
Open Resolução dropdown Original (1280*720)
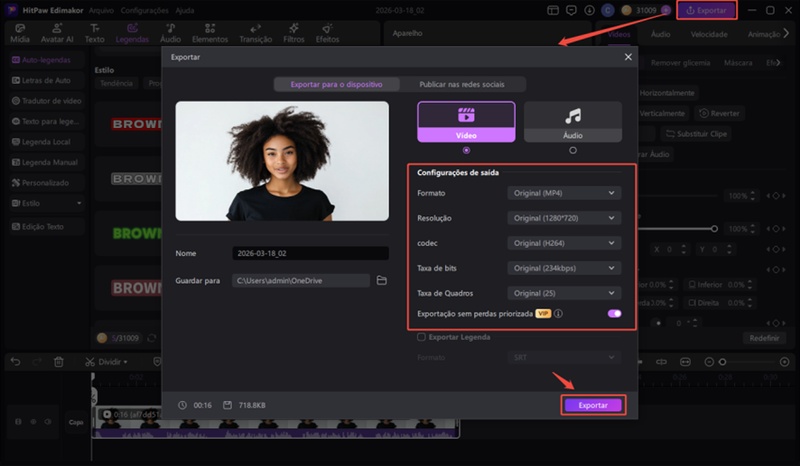[x=564, y=218]
